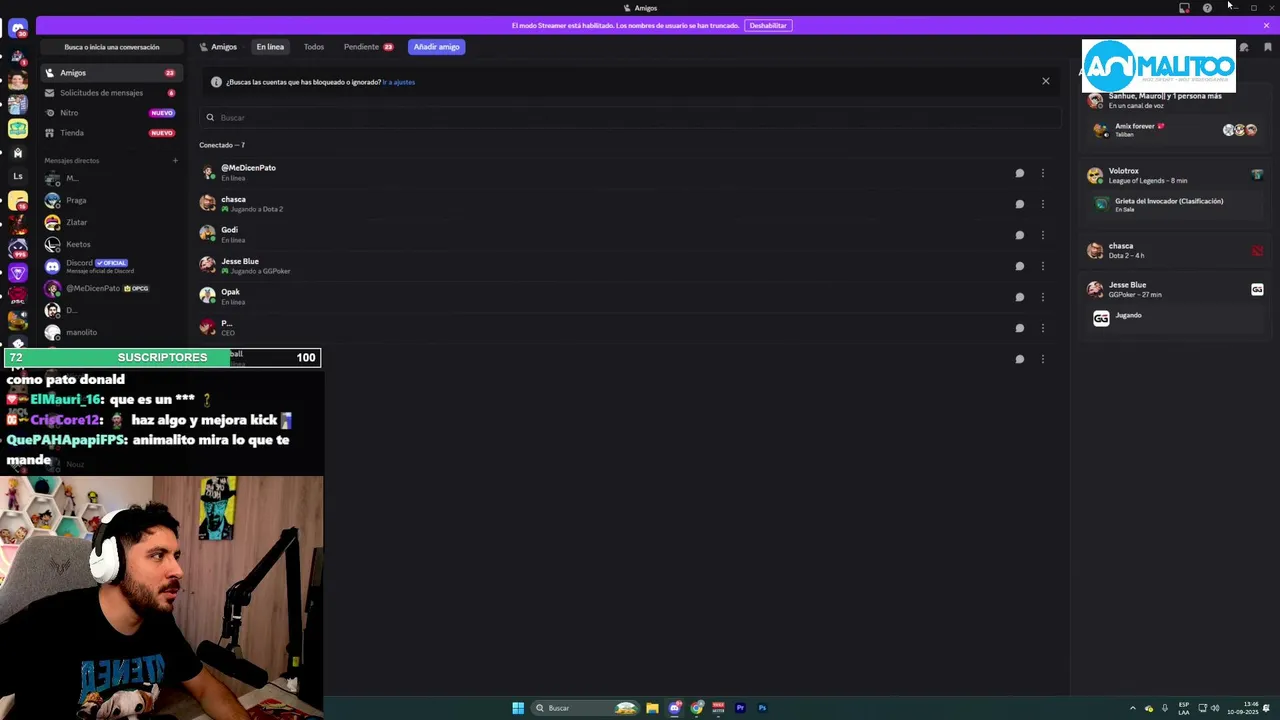Image resolution: width=1280 pixels, height=720 pixels.
Task: Open more options for chasca in friends list
Action: [x=1043, y=204]
